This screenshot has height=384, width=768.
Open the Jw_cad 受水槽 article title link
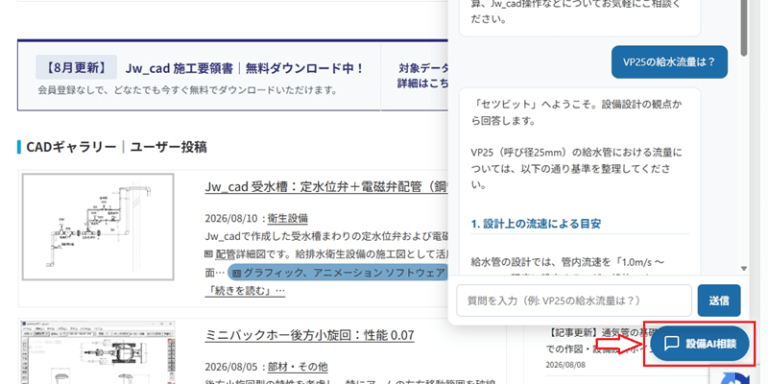[x=327, y=187]
